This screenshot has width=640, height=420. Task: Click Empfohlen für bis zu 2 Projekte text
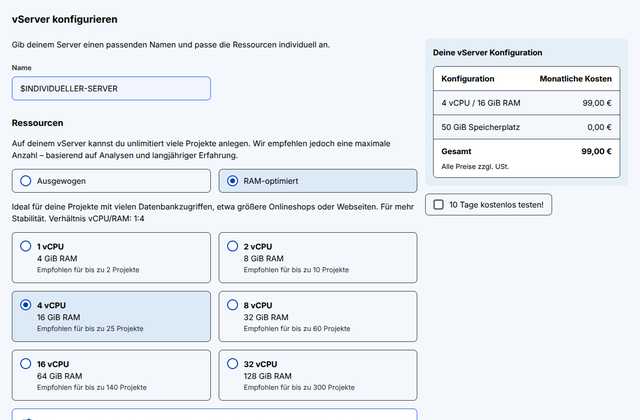click(x=88, y=270)
